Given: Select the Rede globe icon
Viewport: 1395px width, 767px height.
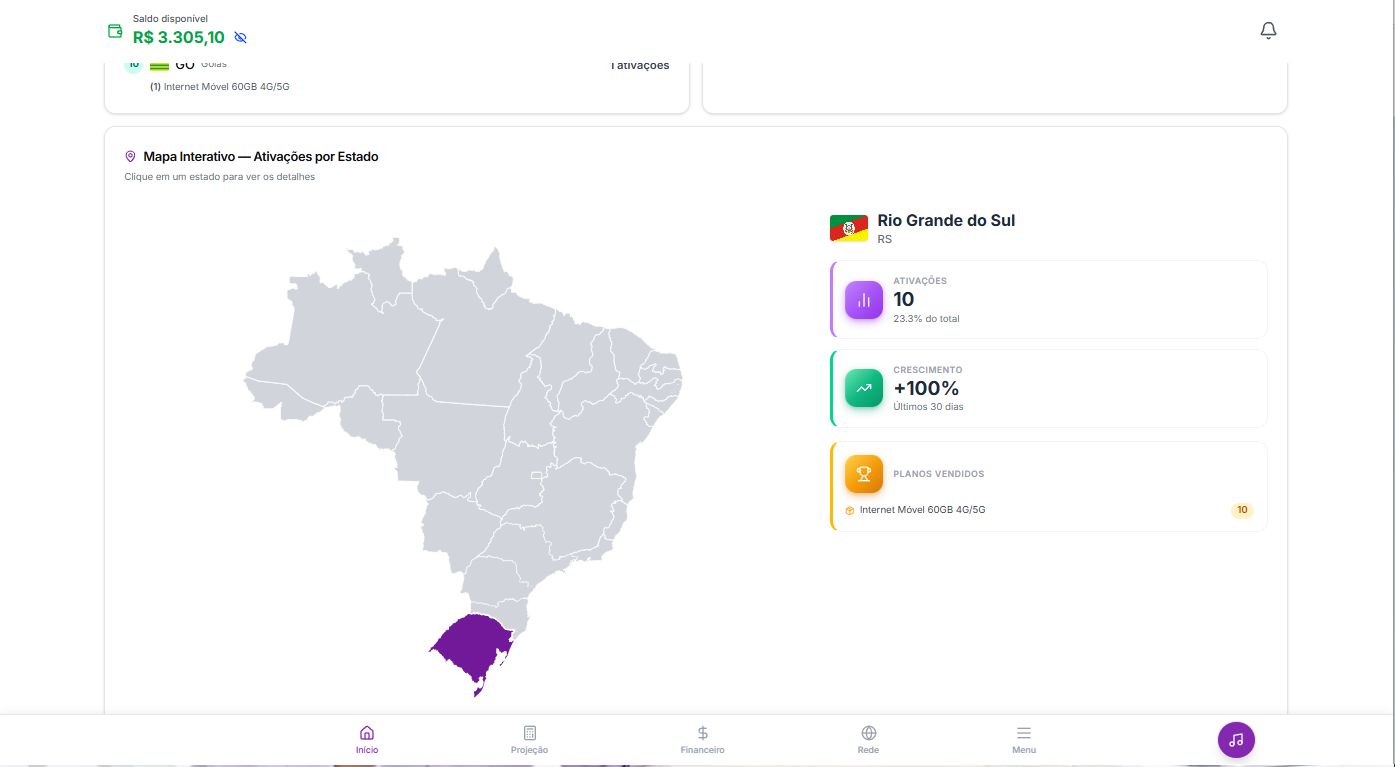Looking at the screenshot, I should click(x=868, y=732).
